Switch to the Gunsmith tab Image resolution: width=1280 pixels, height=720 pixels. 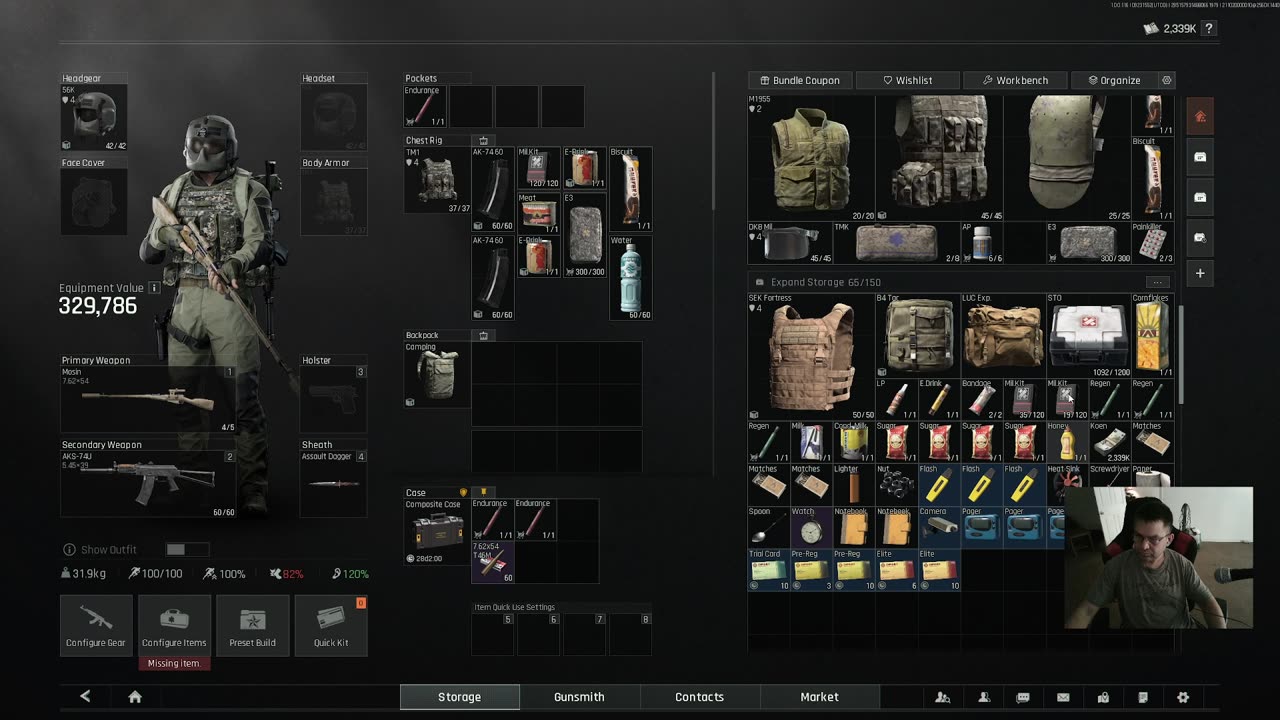coord(579,697)
